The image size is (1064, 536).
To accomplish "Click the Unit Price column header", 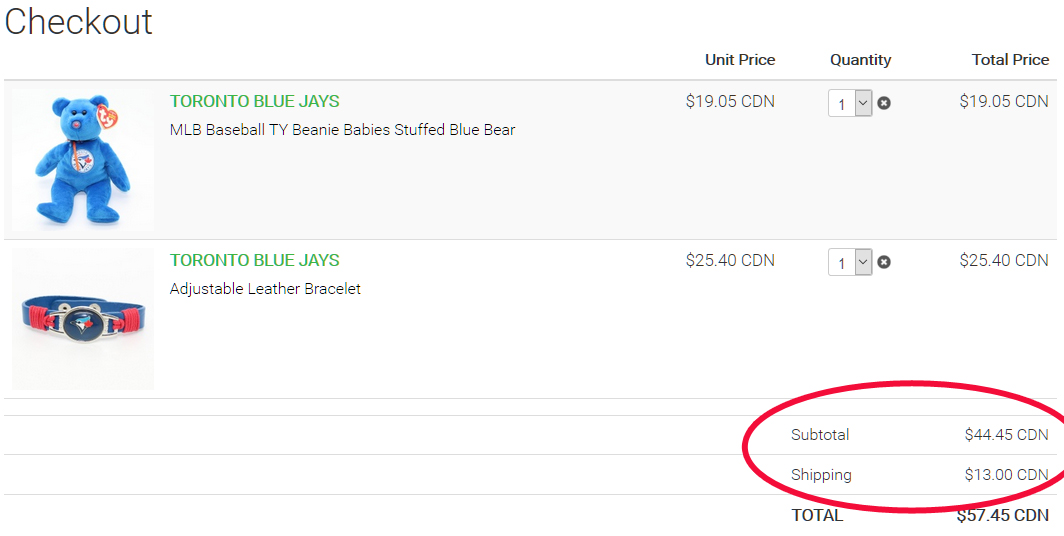I will pos(739,60).
